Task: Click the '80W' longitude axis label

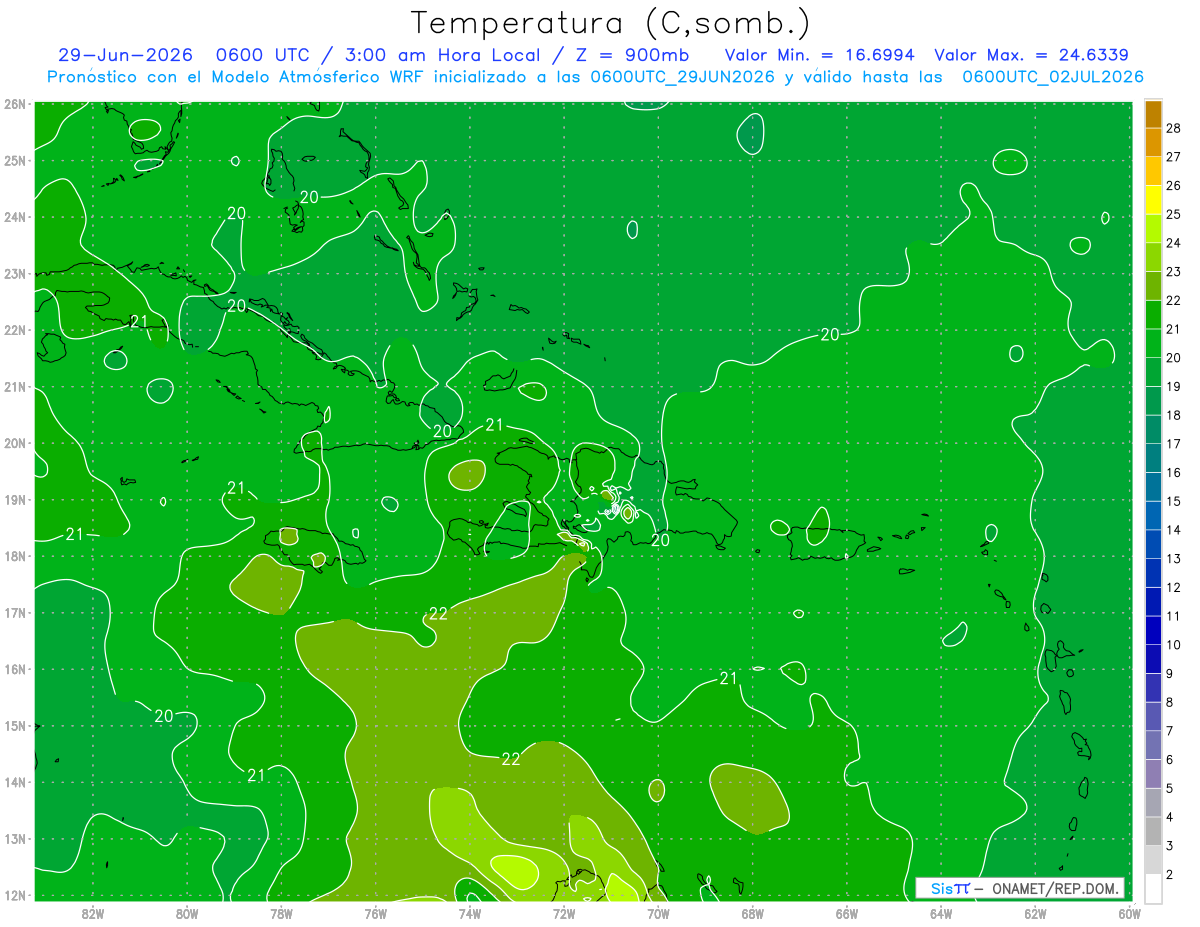Action: pos(187,913)
